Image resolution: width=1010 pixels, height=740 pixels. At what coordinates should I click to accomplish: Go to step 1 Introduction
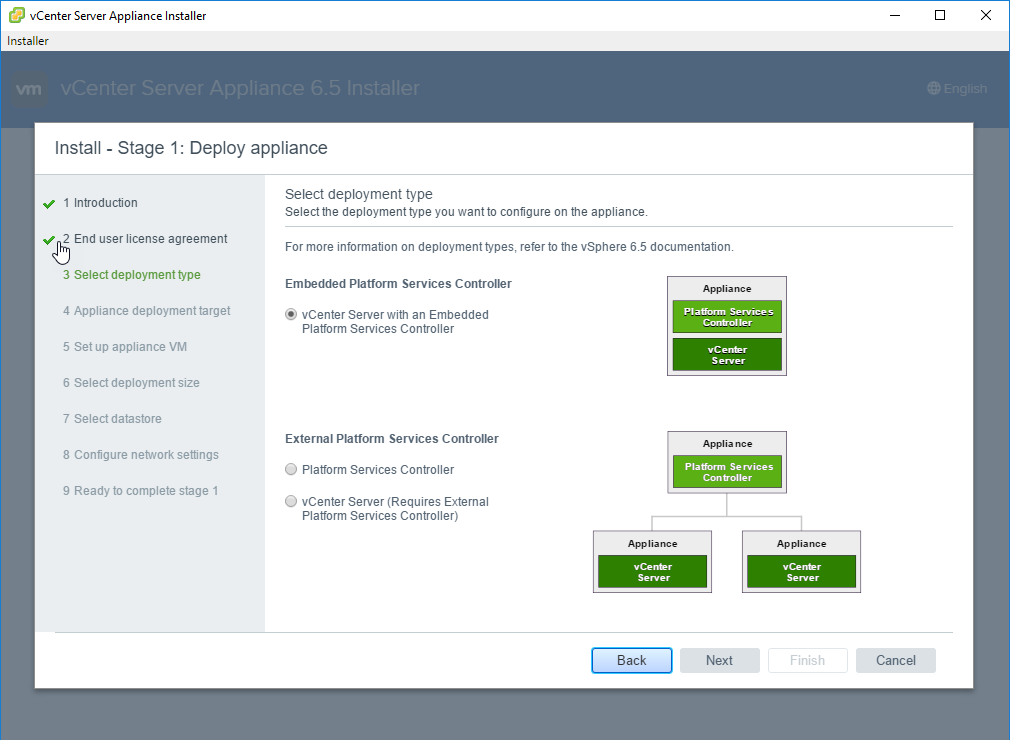tap(100, 203)
